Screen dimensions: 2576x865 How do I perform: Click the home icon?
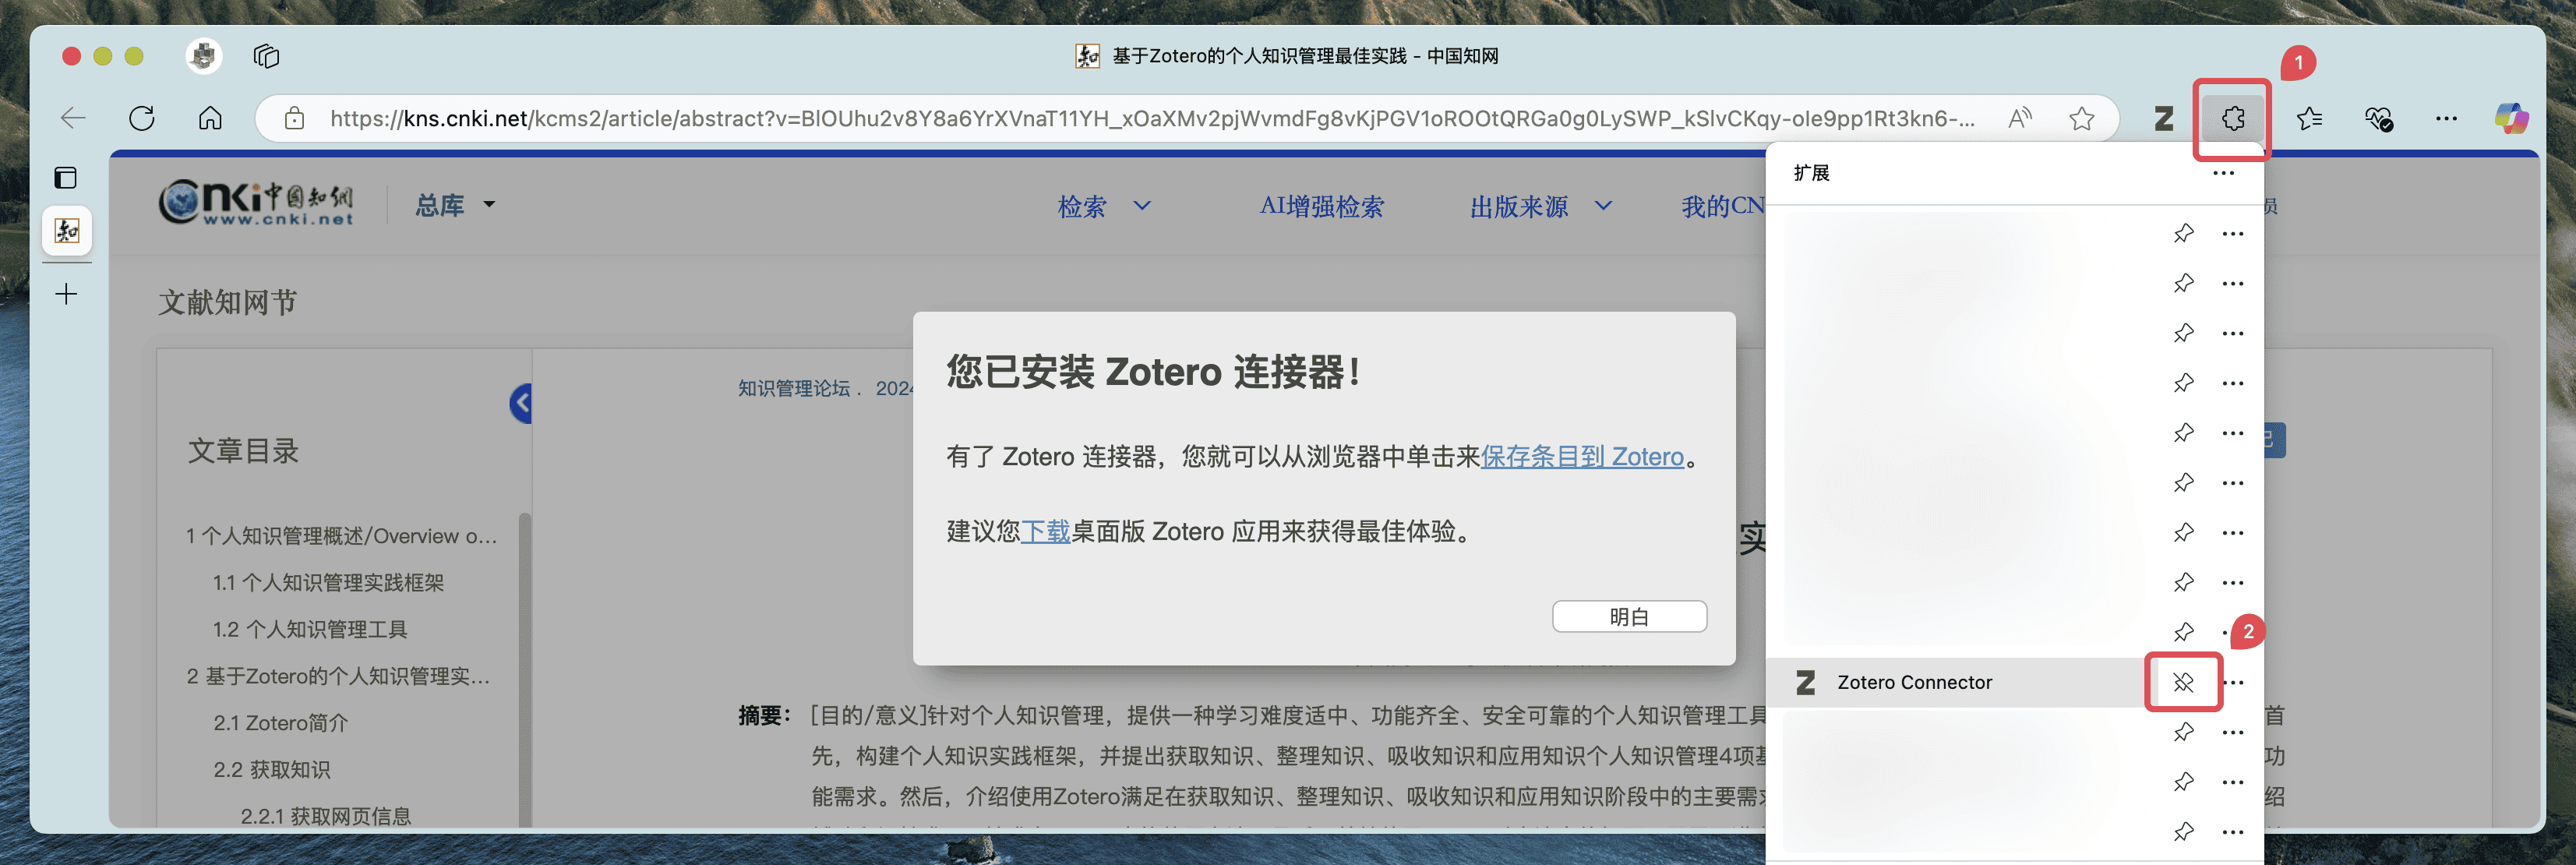(210, 118)
